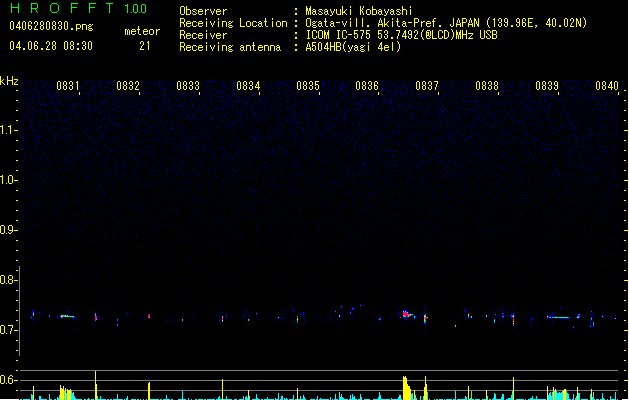Click time marker 0831
Image resolution: width=629 pixels, height=400 pixels.
(x=67, y=86)
